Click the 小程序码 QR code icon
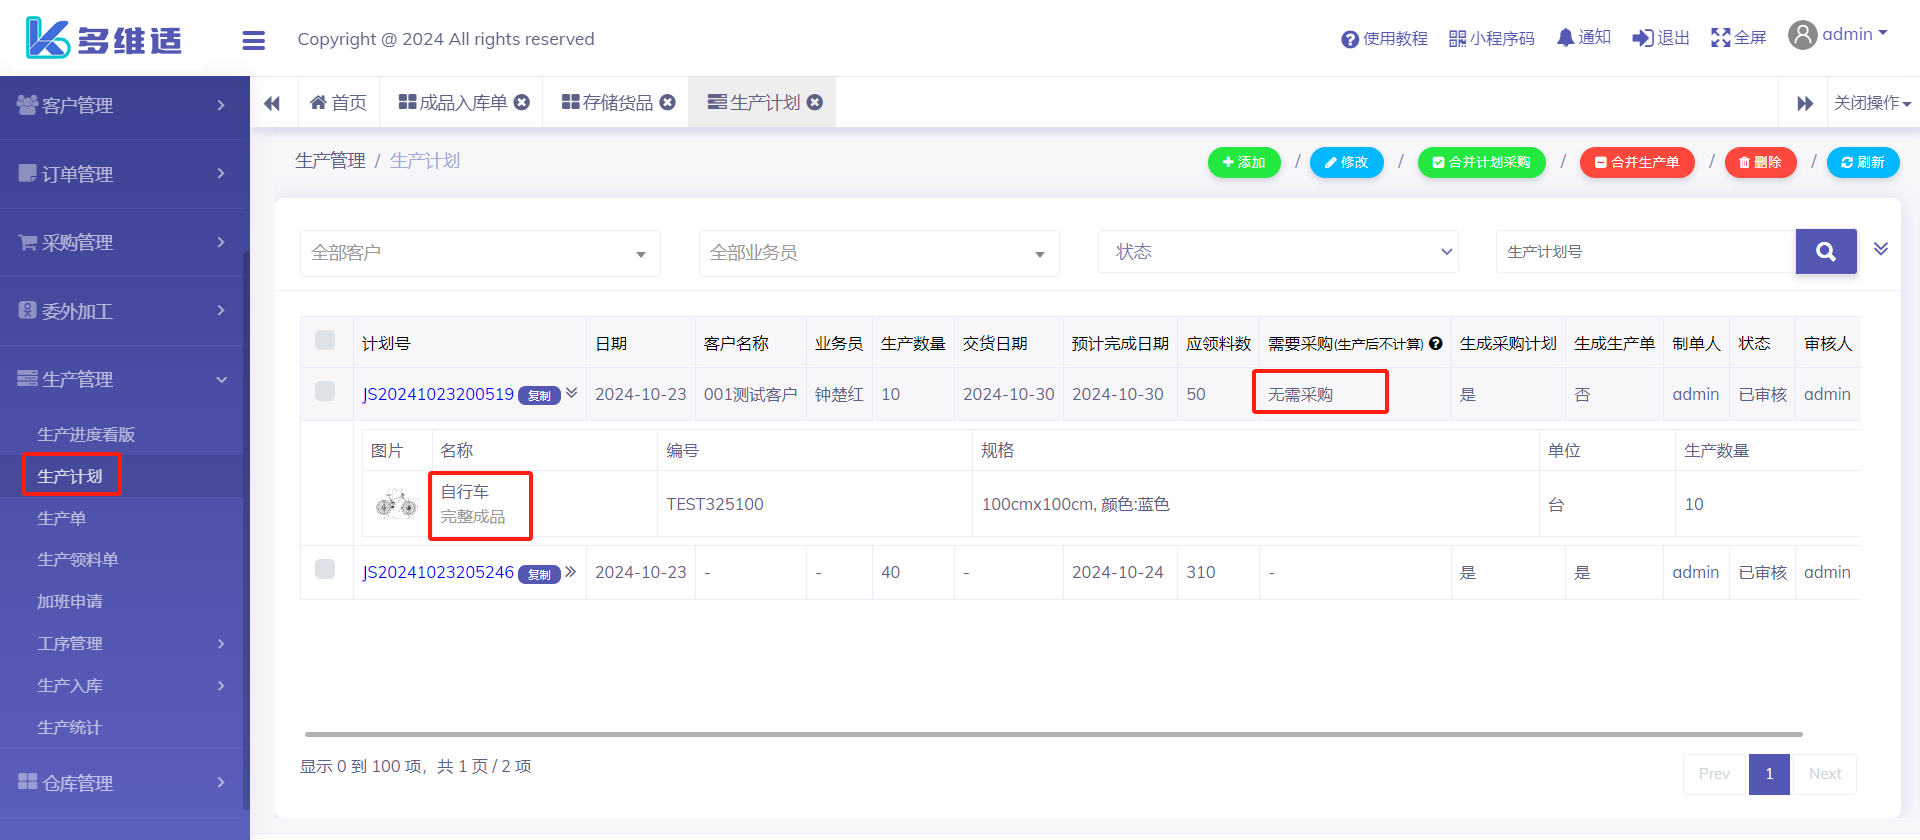The image size is (1920, 840). click(x=1457, y=39)
